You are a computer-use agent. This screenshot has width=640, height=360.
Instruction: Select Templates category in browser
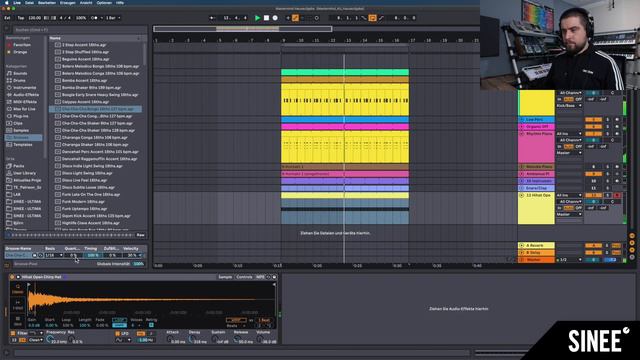pos(22,145)
